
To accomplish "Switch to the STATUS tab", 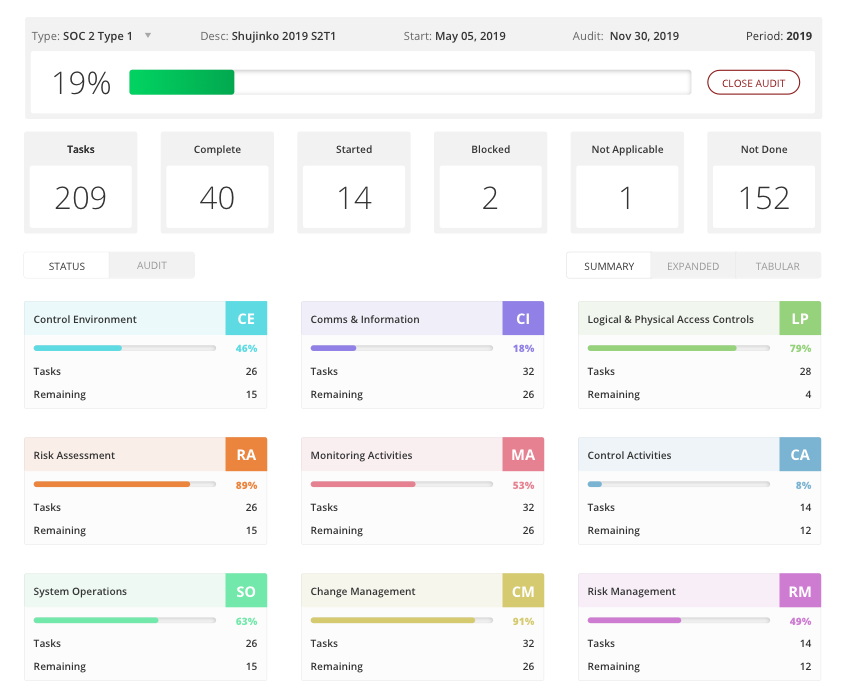I will tap(66, 266).
